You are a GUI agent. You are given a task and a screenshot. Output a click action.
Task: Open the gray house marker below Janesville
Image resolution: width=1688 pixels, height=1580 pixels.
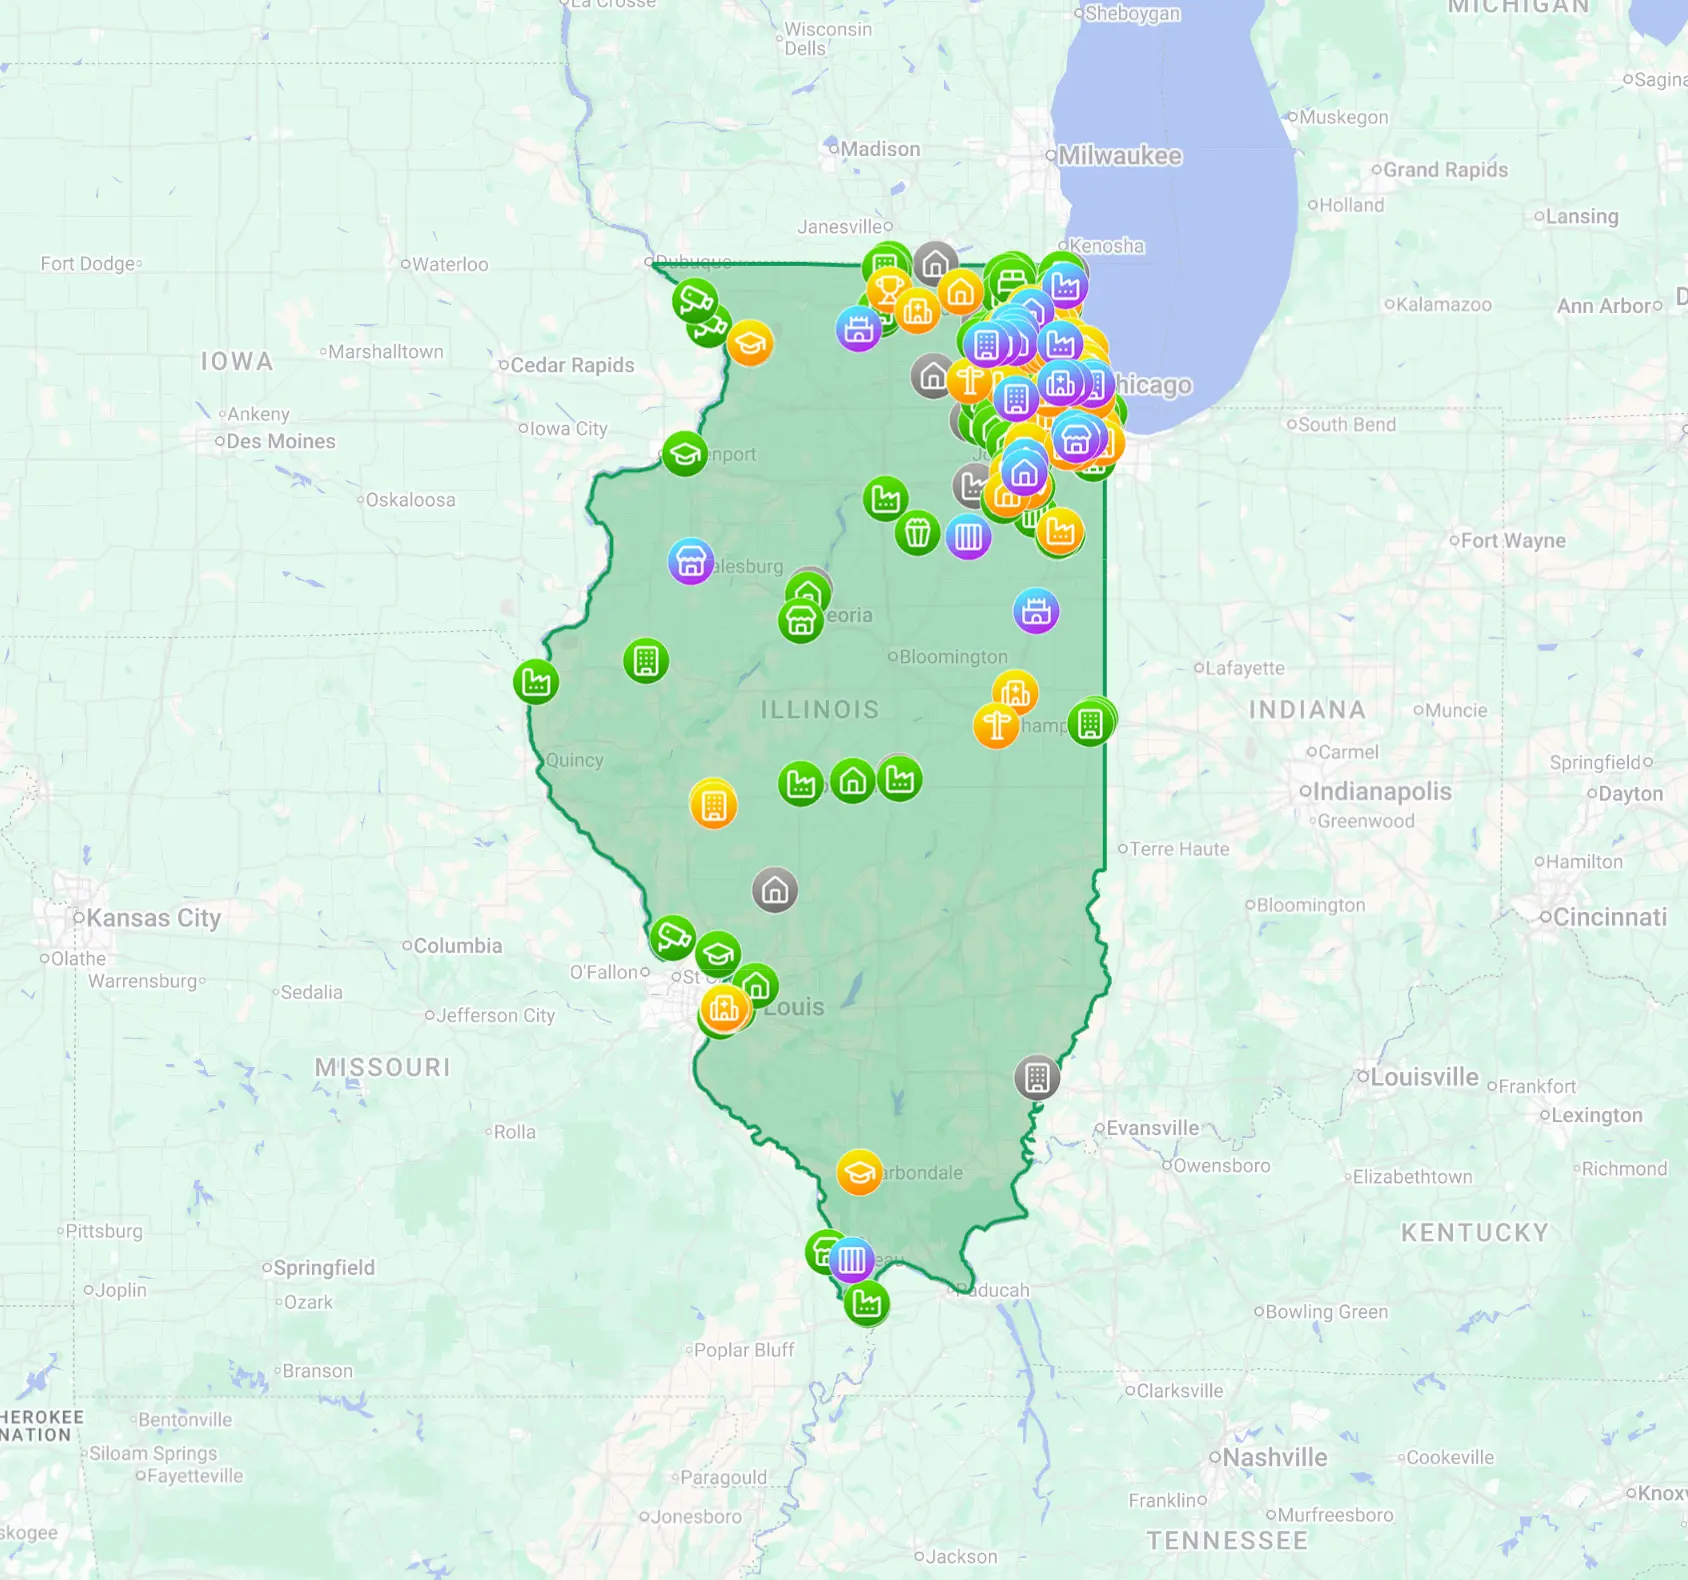coord(935,264)
